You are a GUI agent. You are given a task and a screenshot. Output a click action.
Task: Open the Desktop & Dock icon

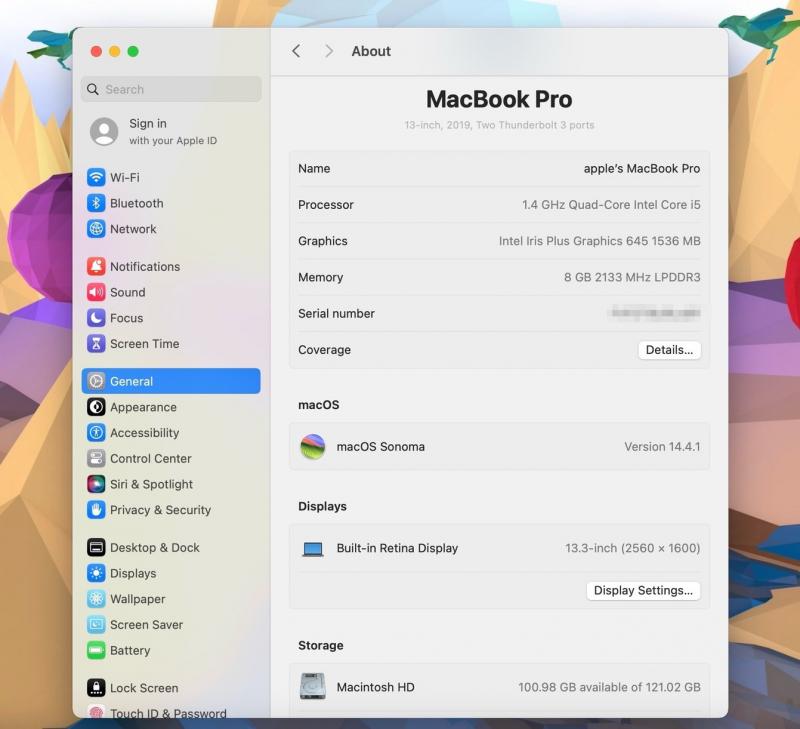[96, 547]
